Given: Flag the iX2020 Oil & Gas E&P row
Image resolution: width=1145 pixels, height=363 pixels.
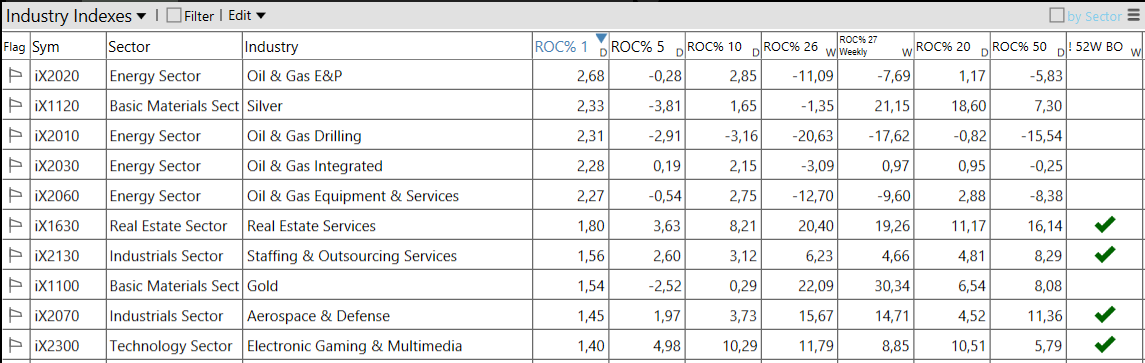Looking at the screenshot, I should tap(15, 75).
